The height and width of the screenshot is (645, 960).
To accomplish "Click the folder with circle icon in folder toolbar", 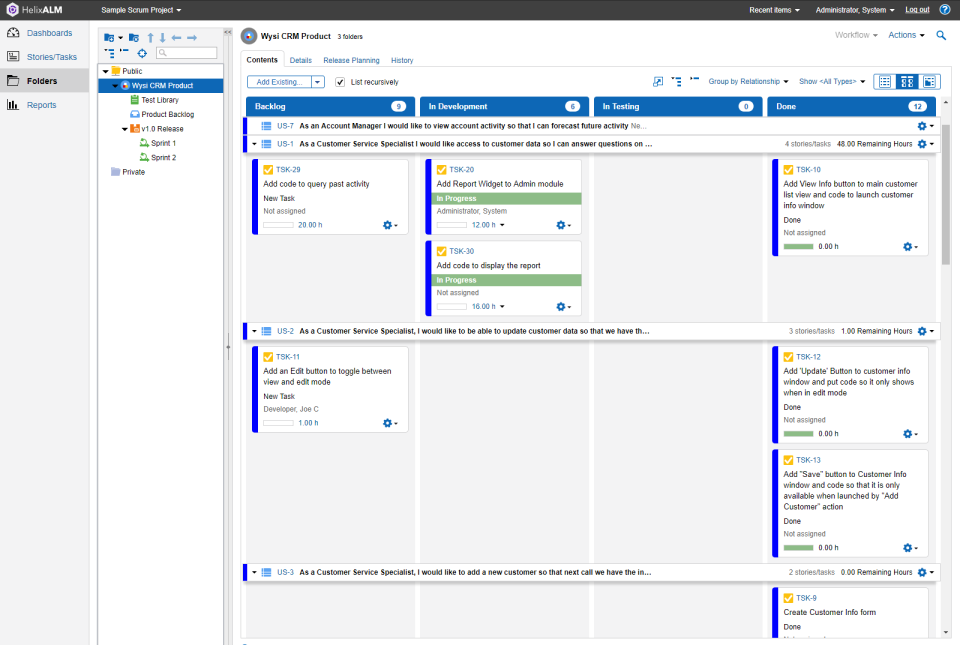I will pos(134,38).
